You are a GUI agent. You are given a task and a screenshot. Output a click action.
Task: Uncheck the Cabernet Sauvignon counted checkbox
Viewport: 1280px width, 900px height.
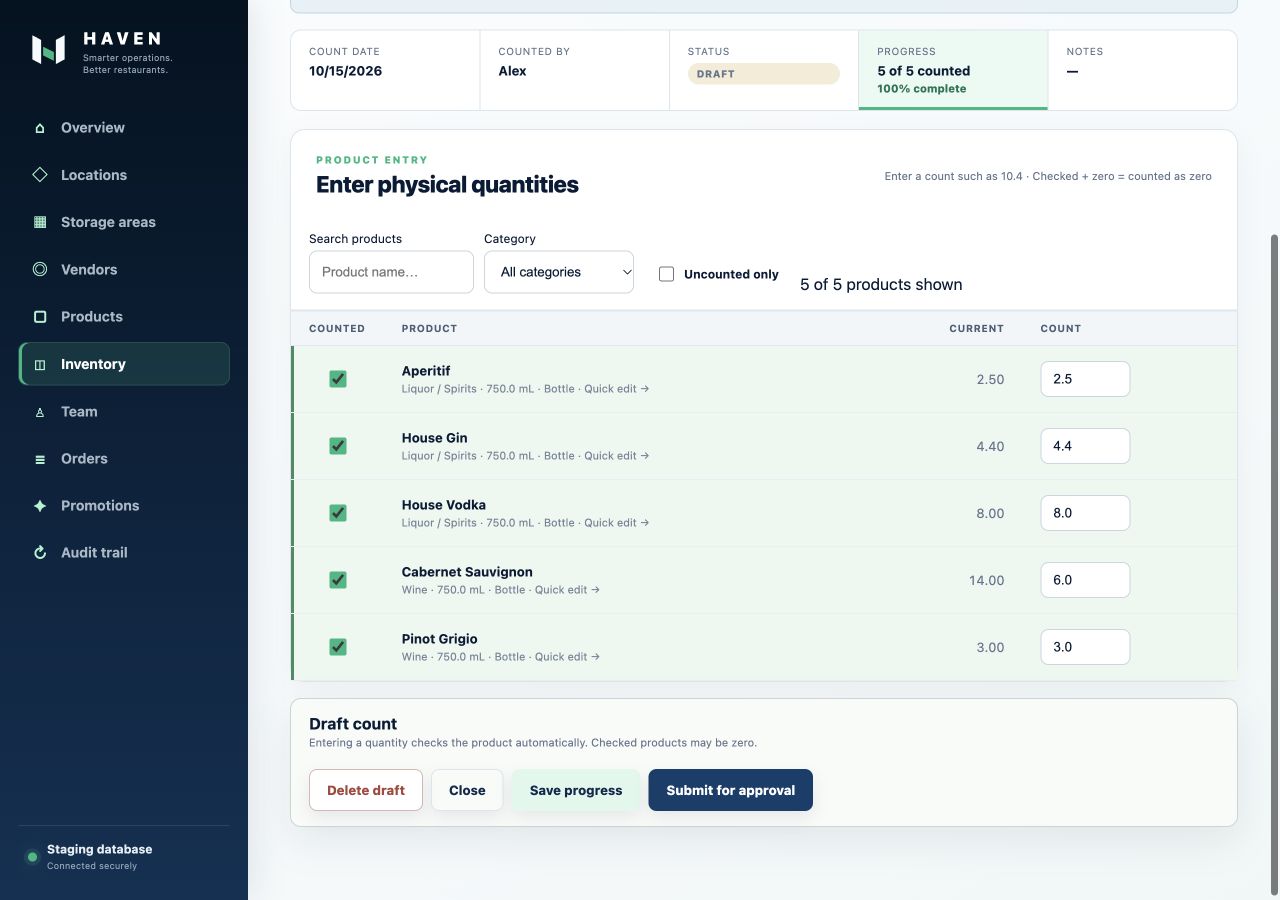(338, 580)
